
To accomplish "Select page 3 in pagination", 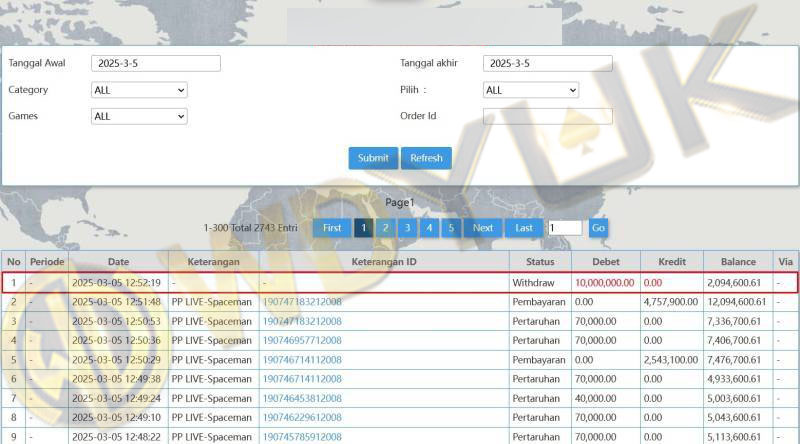I will click(407, 228).
